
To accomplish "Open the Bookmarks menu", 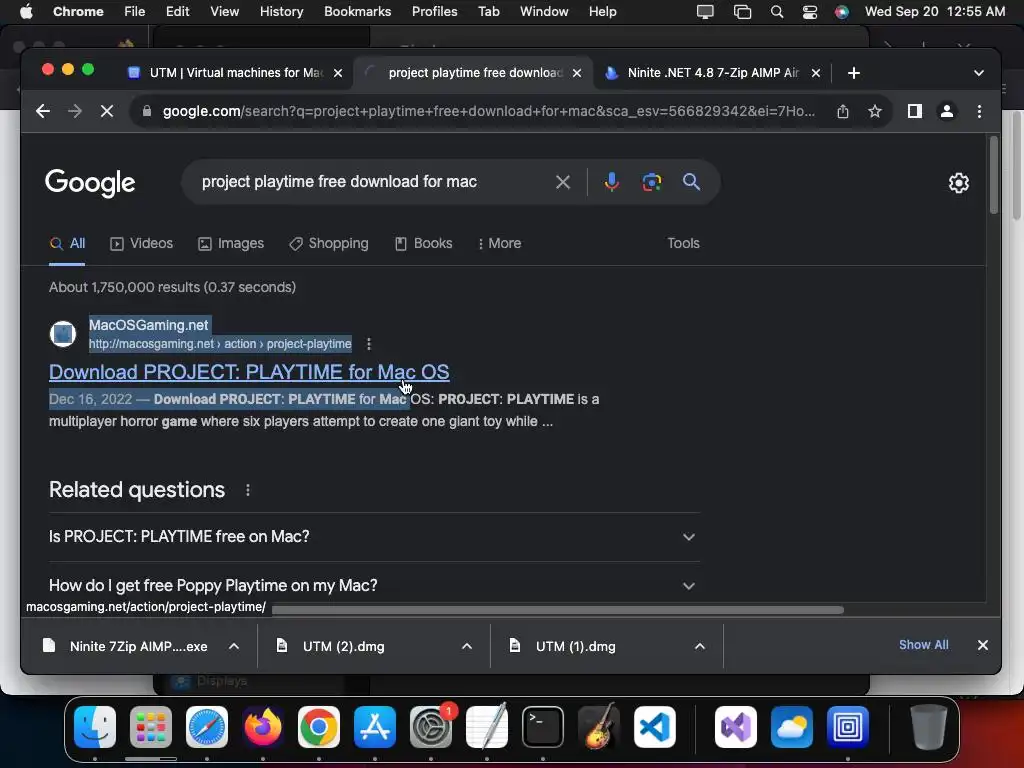I will [x=357, y=12].
